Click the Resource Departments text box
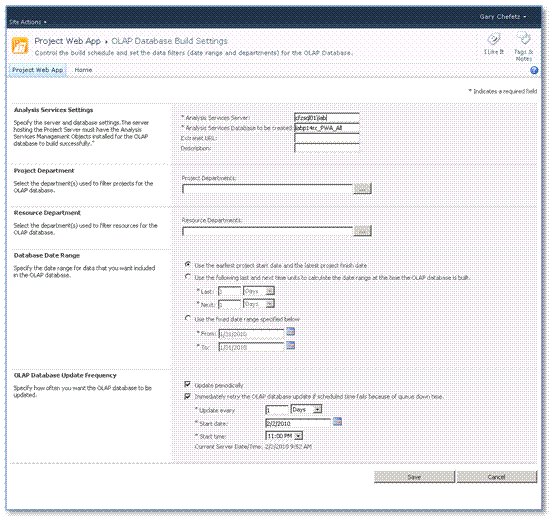 click(x=267, y=231)
